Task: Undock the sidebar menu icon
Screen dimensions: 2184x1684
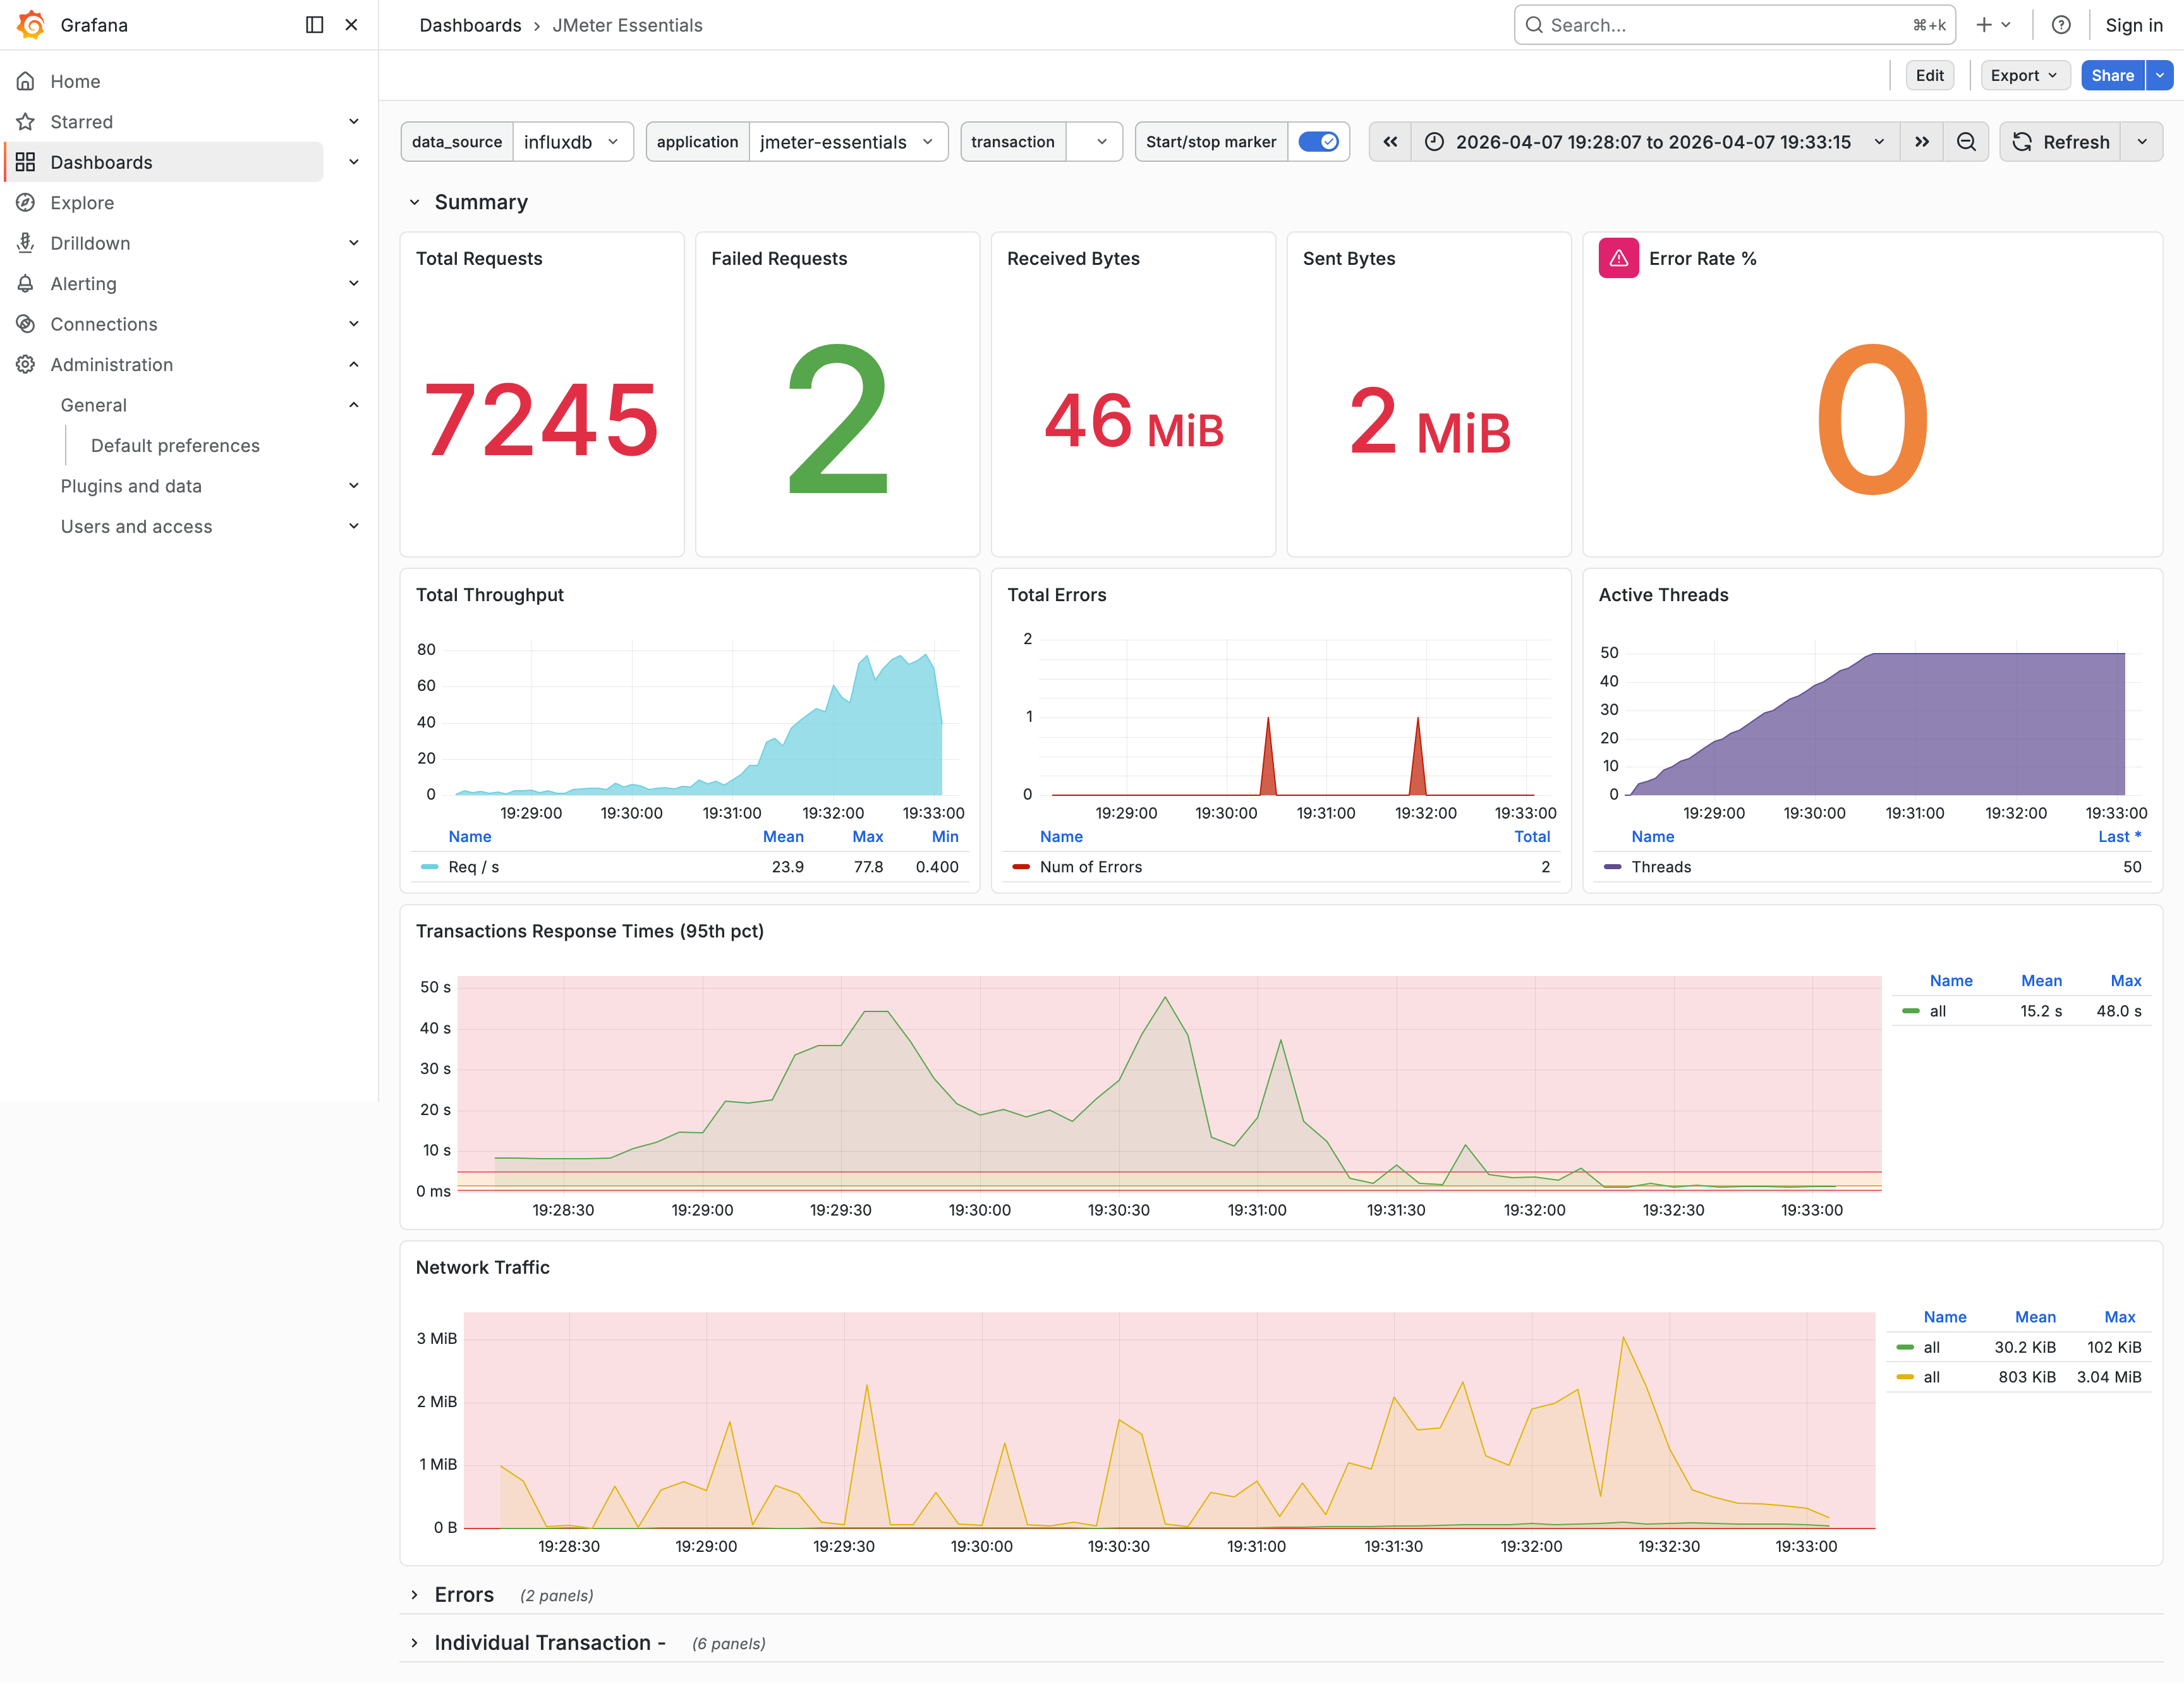Action: [x=314, y=25]
